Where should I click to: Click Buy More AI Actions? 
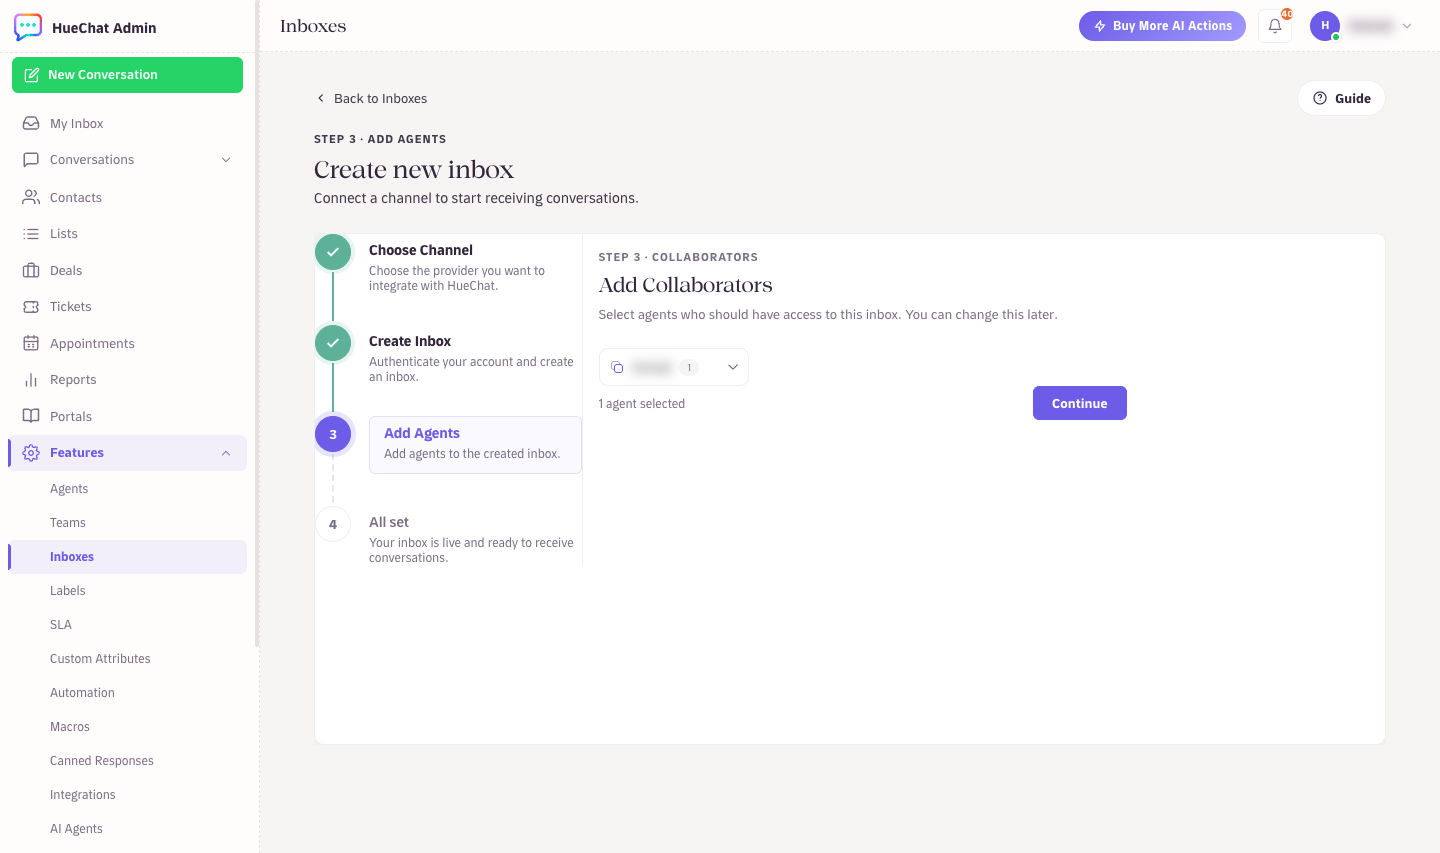click(x=1162, y=26)
